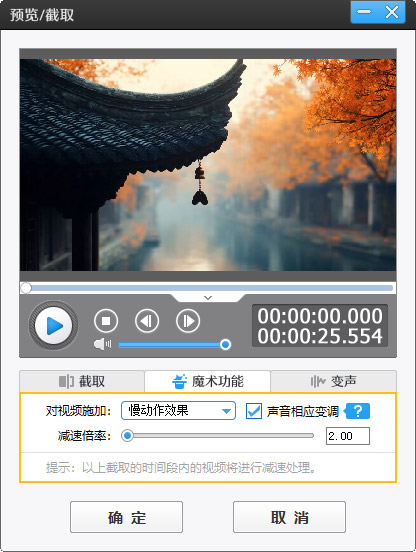
Task: Start playback with the blue play button
Action: (x=53, y=326)
